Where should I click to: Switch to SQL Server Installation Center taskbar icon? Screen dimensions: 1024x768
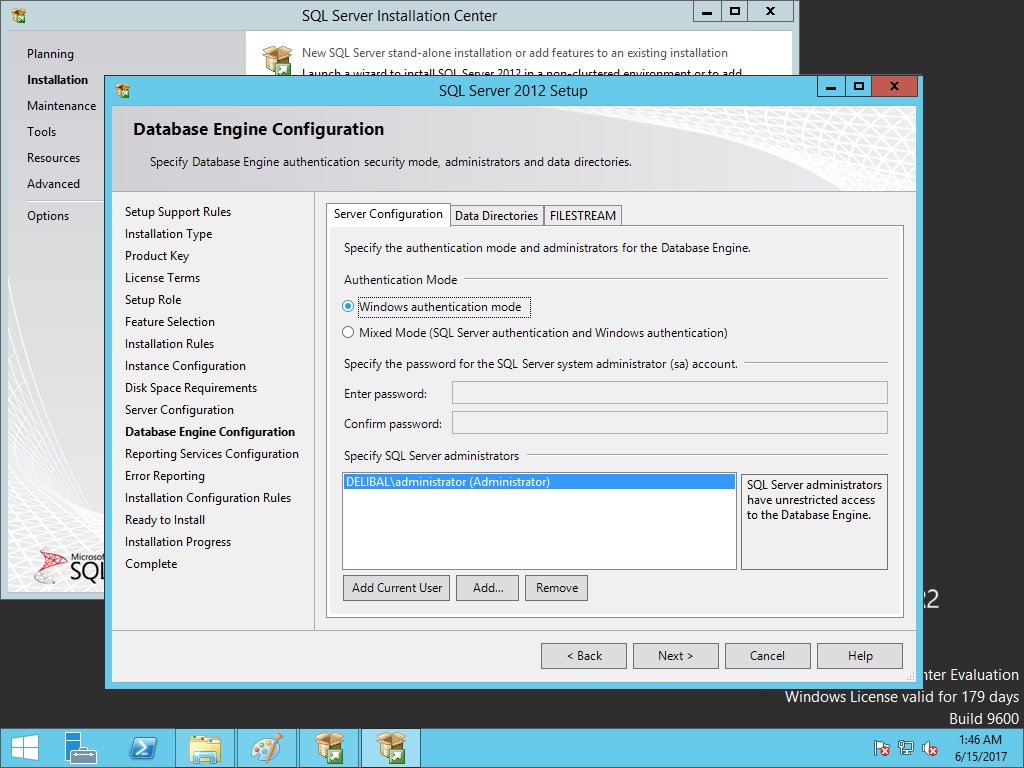pyautogui.click(x=329, y=748)
